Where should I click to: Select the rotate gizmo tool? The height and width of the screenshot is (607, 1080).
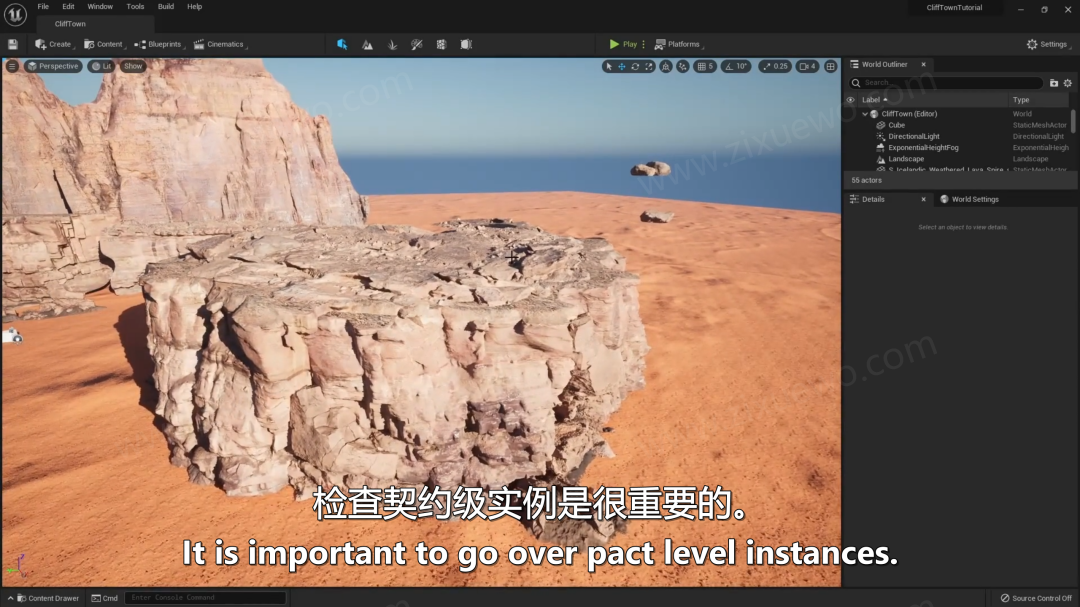(635, 66)
